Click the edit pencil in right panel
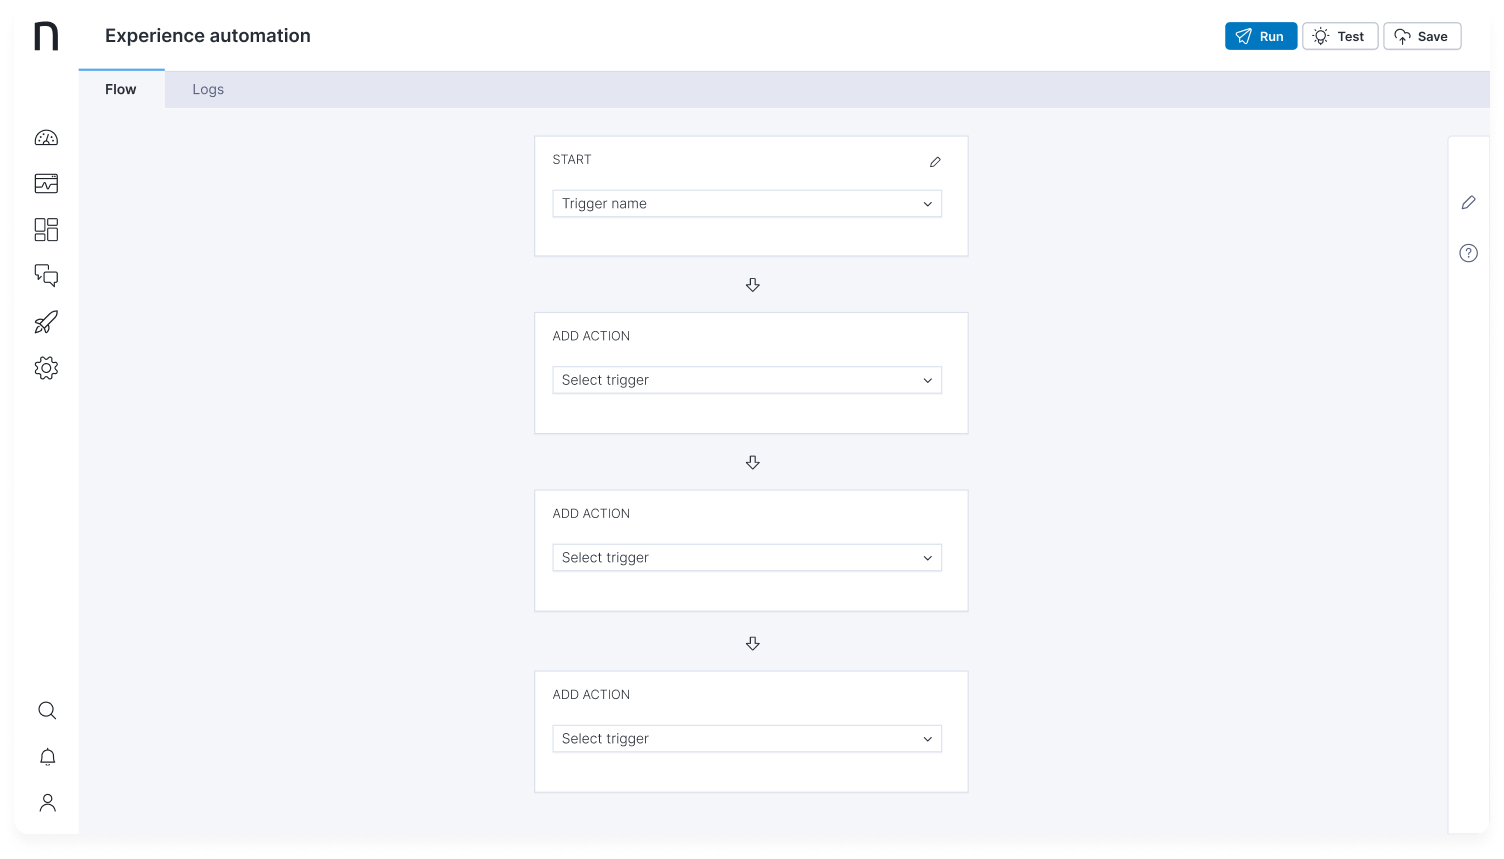This screenshot has height=859, width=1504. 1468,203
